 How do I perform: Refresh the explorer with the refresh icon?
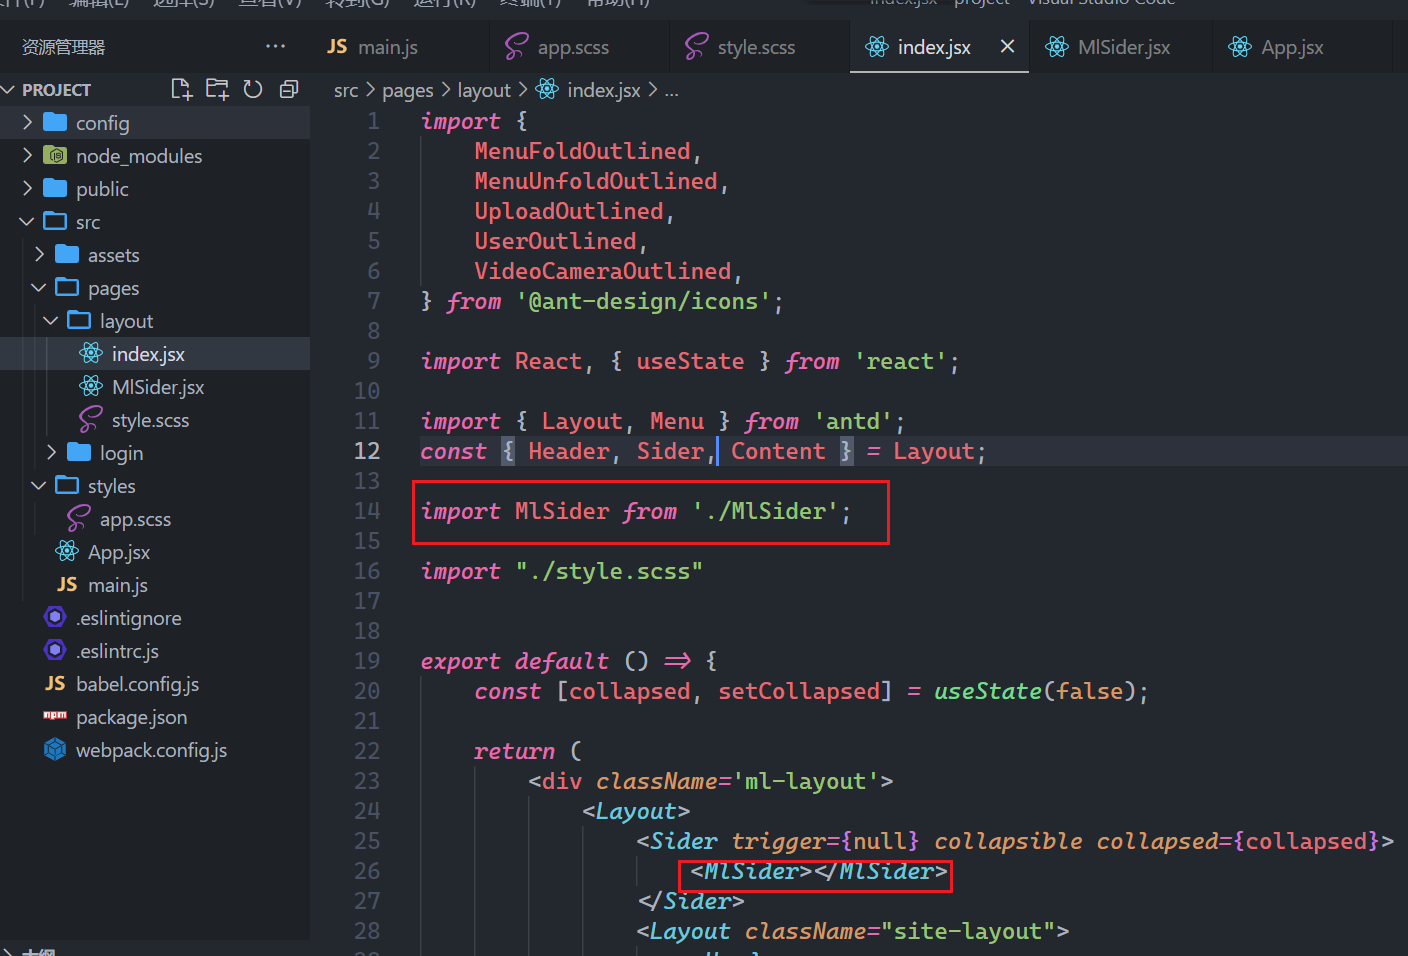[253, 89]
